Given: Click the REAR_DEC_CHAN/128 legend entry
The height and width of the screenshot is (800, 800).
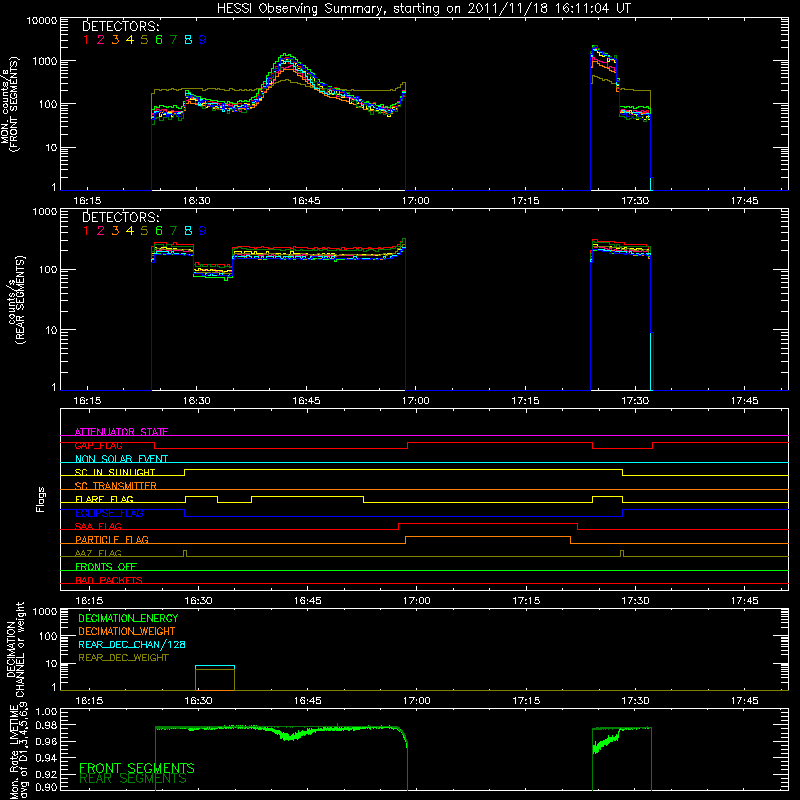Looking at the screenshot, I should tap(132, 644).
